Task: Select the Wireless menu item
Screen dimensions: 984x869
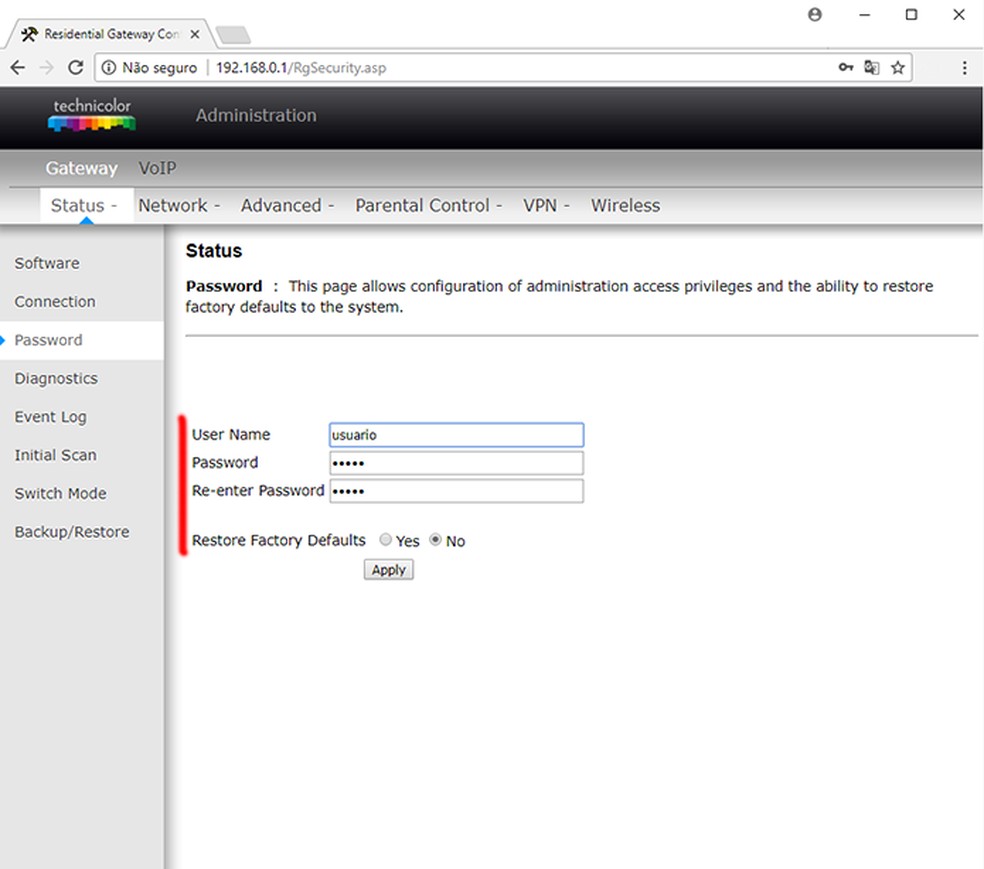Action: click(625, 205)
